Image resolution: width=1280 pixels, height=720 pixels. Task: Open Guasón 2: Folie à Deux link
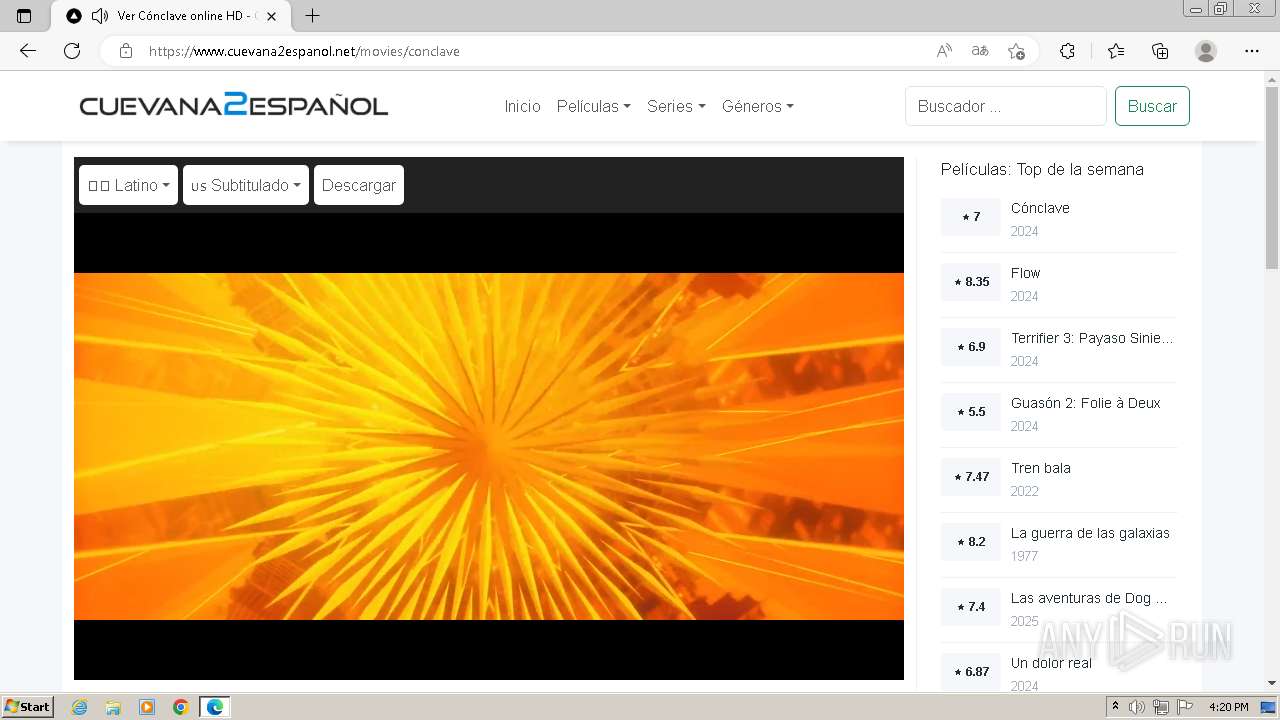point(1085,403)
